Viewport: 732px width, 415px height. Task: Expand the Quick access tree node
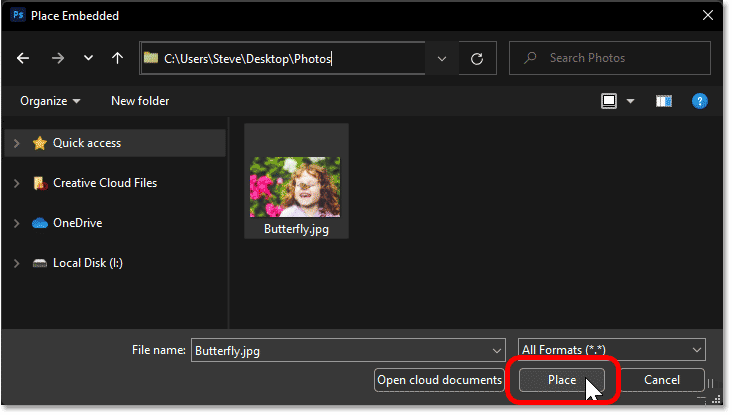click(x=15, y=143)
